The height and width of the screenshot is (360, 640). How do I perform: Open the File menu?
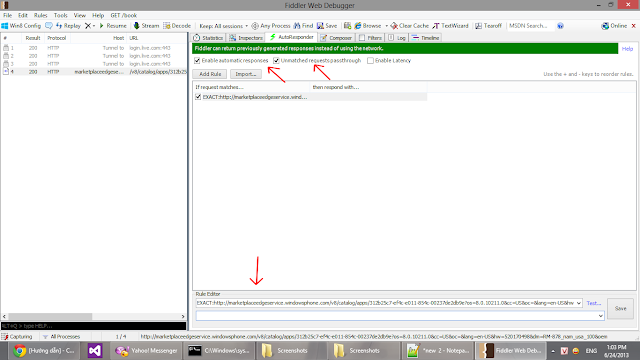pos(7,15)
